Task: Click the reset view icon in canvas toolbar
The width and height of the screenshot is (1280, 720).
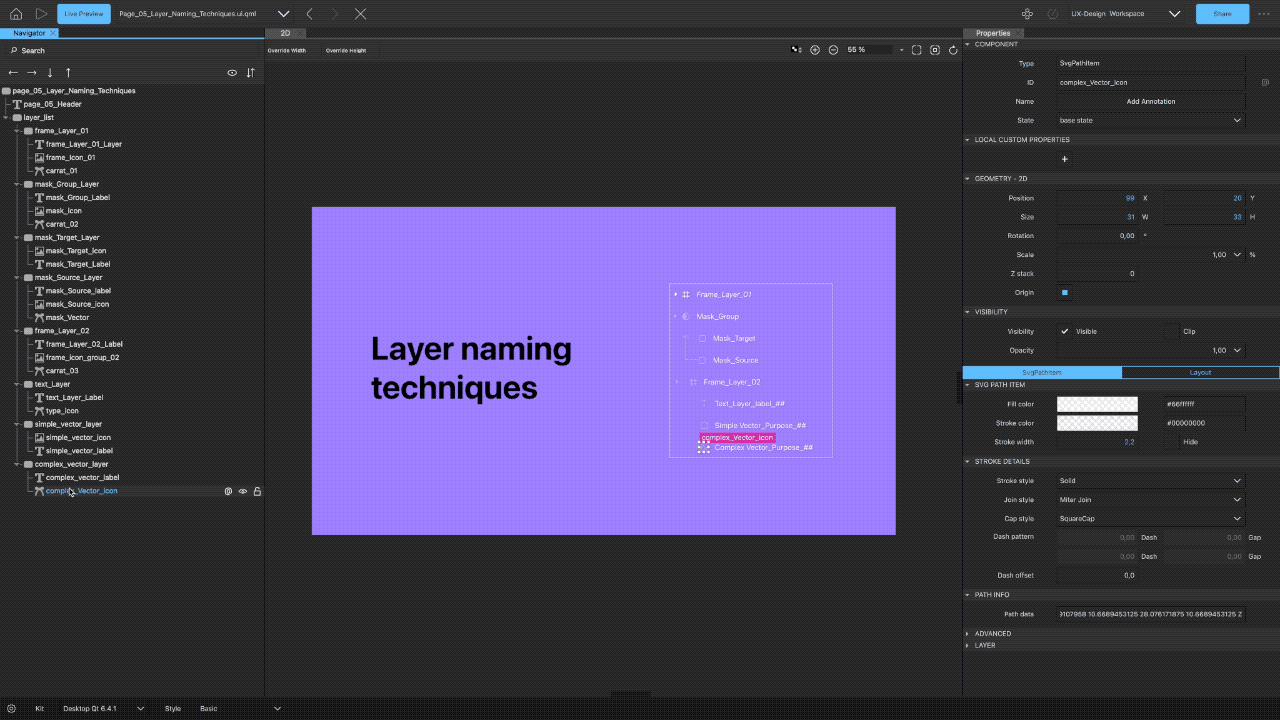Action: tap(952, 50)
